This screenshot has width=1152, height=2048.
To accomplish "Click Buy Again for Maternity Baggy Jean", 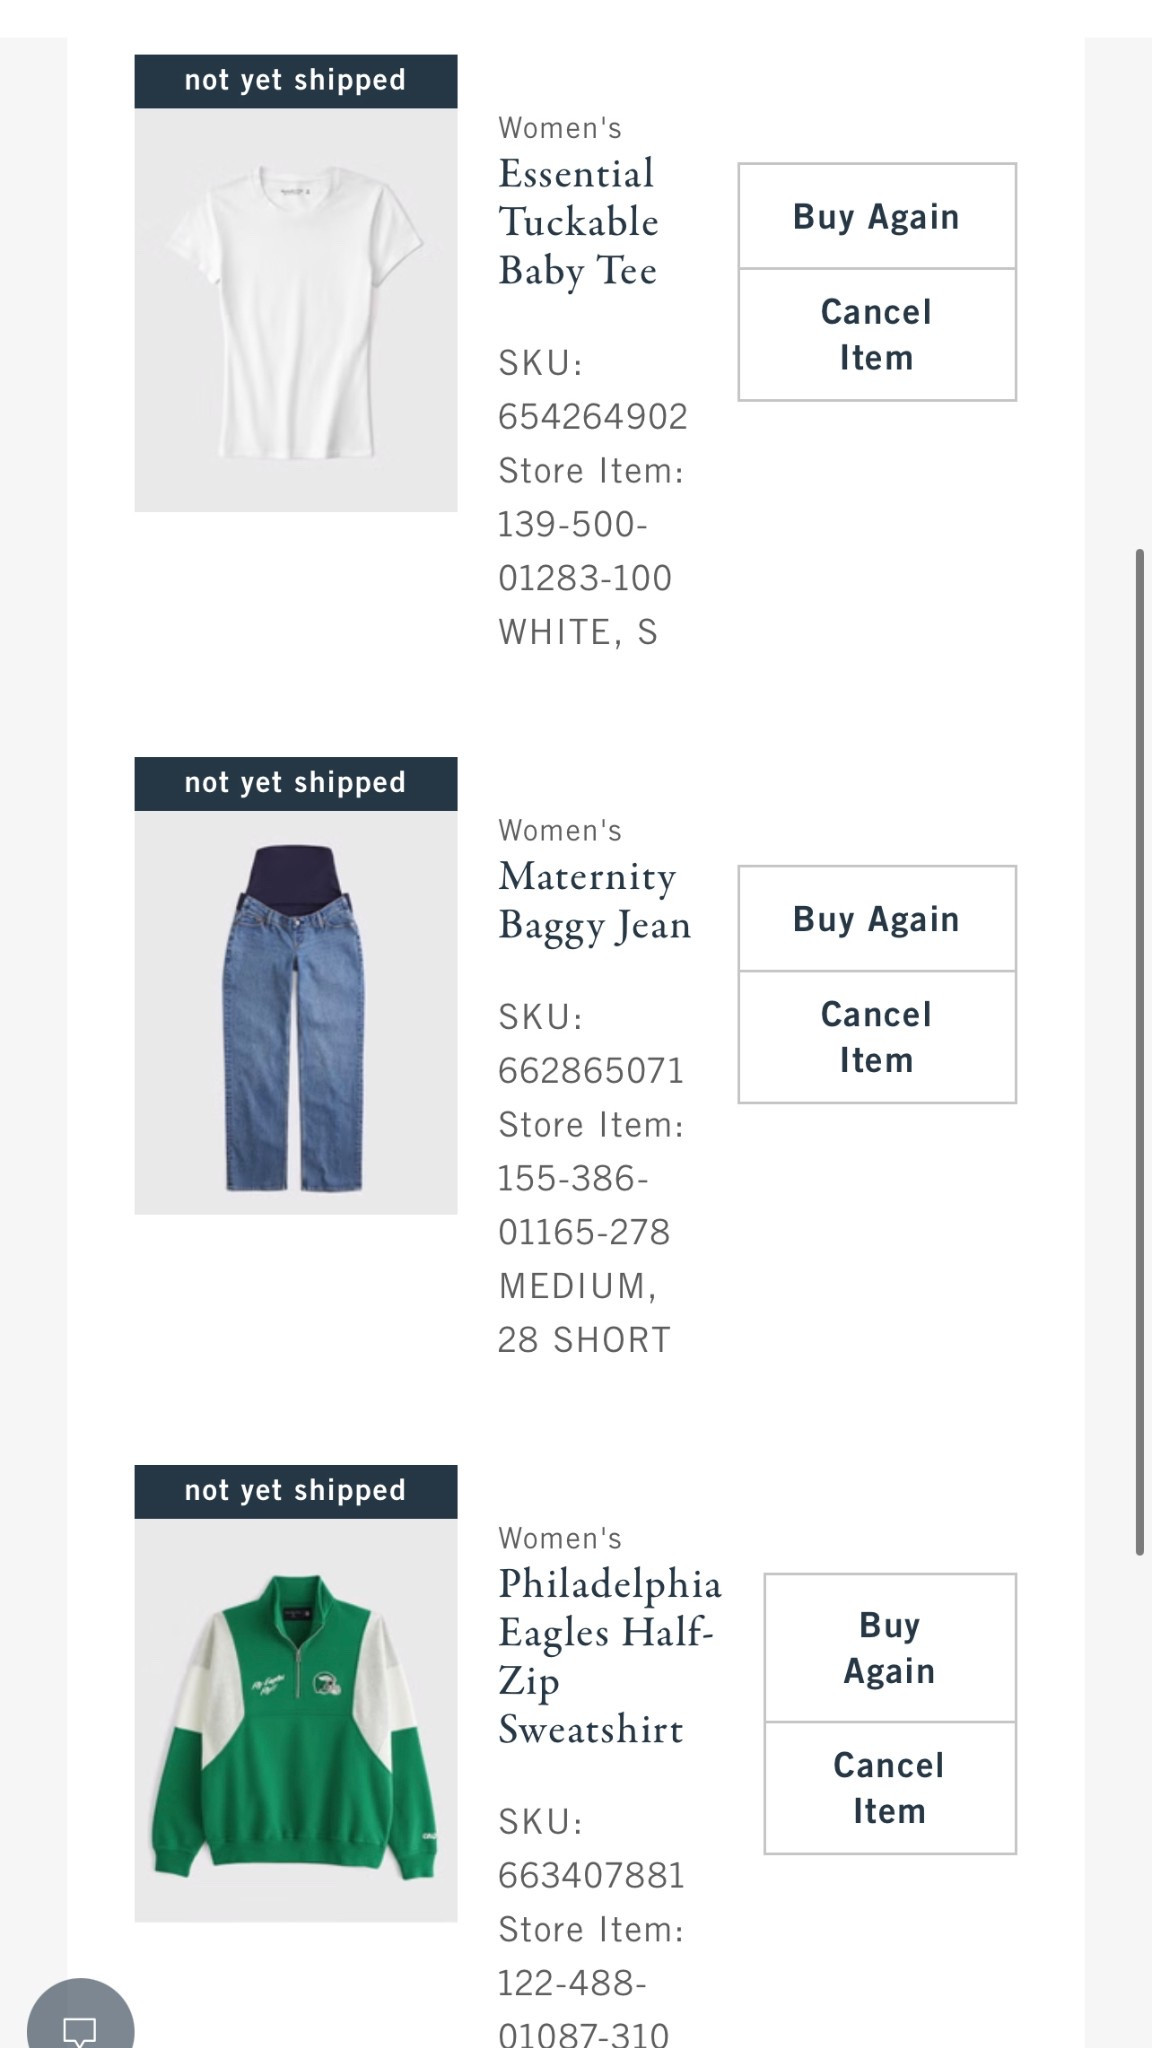I will (875, 918).
